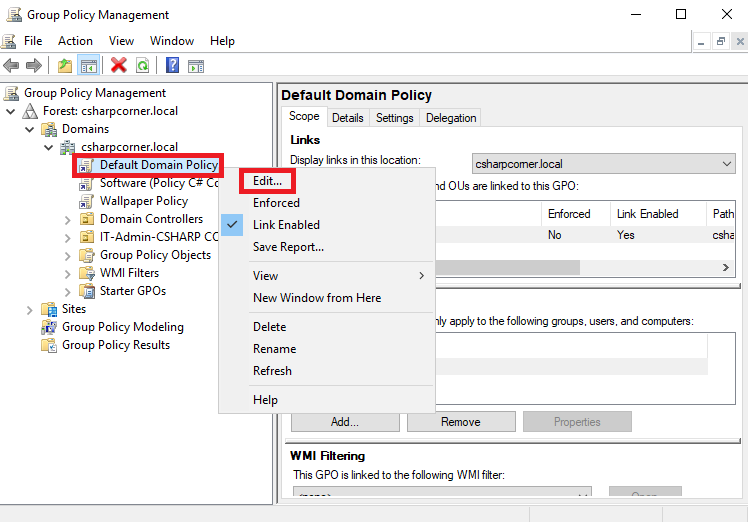This screenshot has height=522, width=748.
Task: Click the Default Domain Policy GPO icon
Action: click(x=86, y=165)
